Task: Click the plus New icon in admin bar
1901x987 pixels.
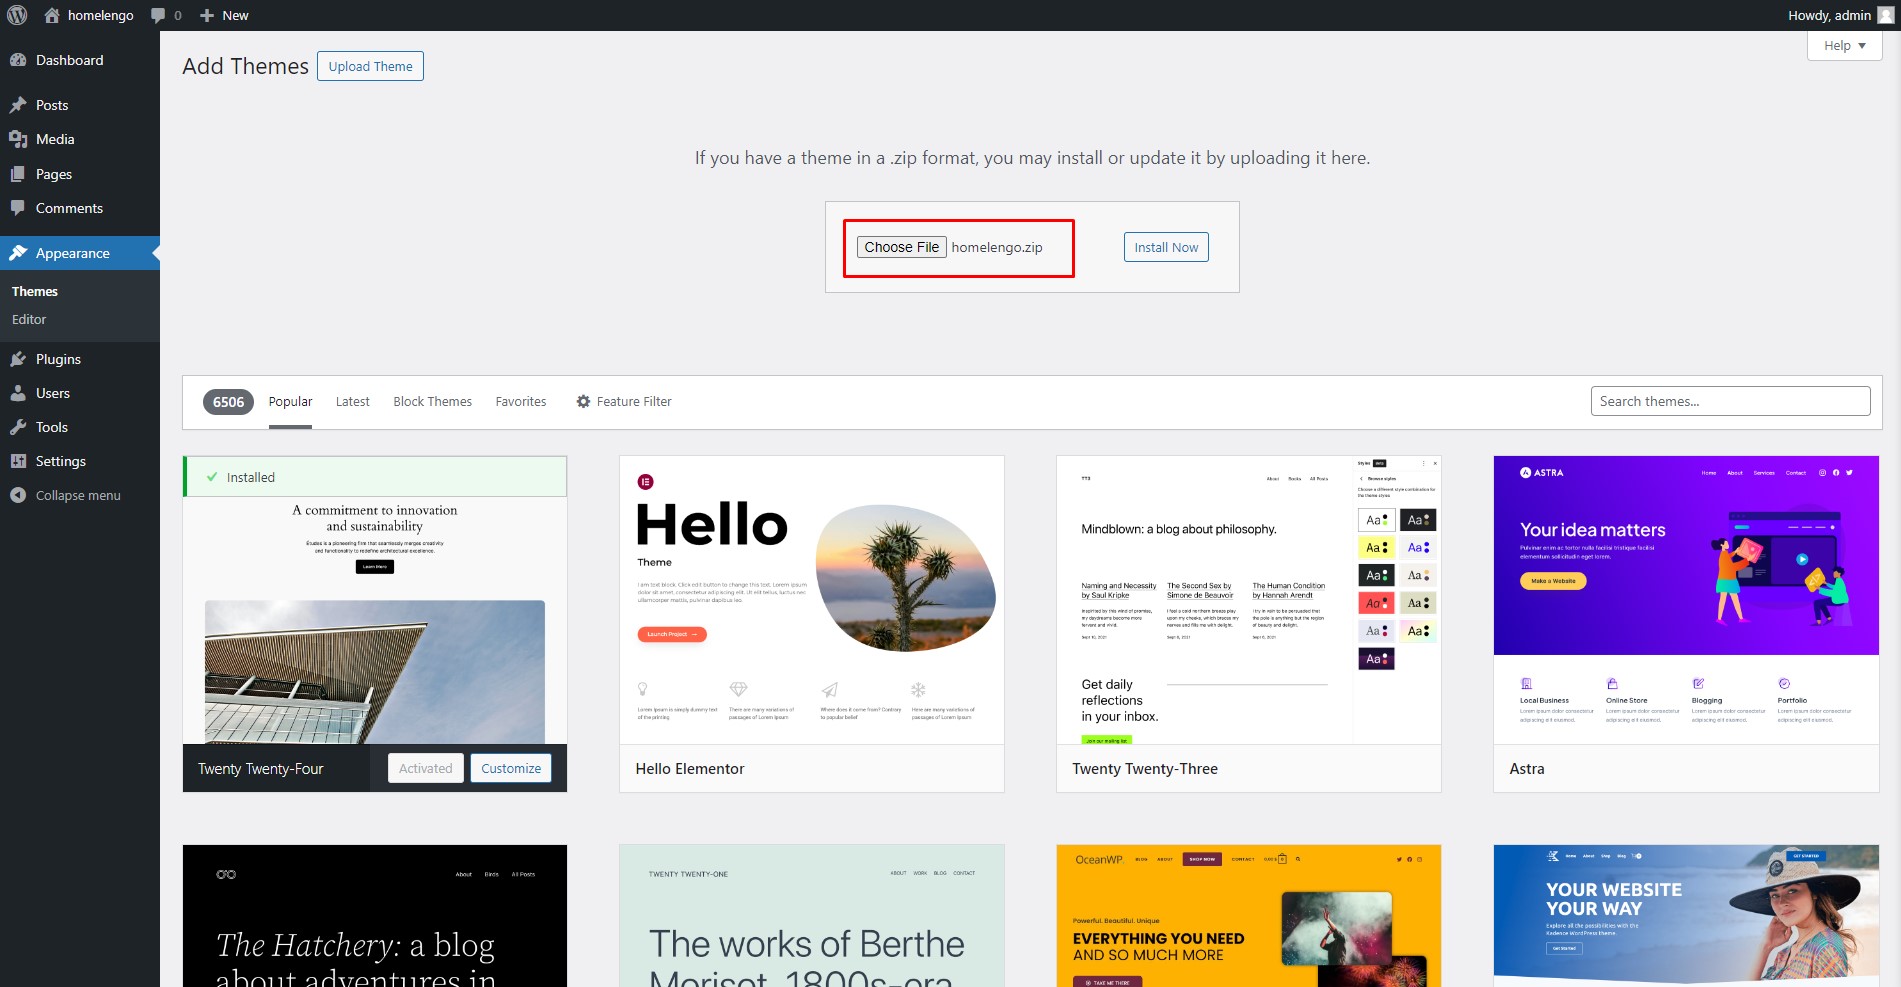Action: (207, 15)
